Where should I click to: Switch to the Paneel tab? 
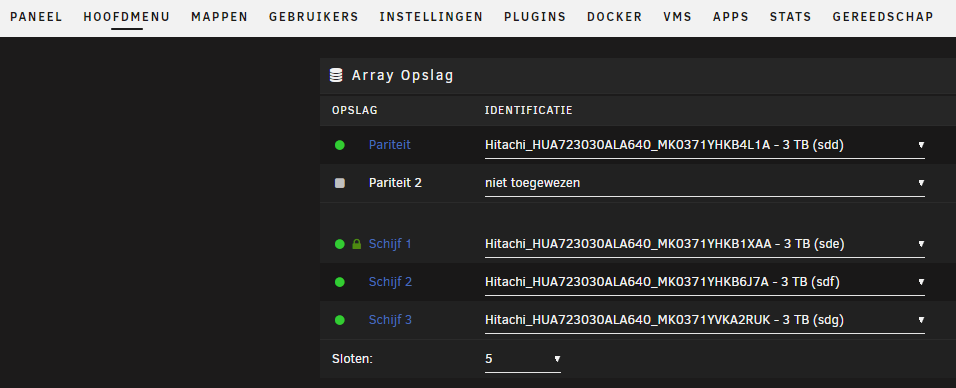pyautogui.click(x=36, y=17)
